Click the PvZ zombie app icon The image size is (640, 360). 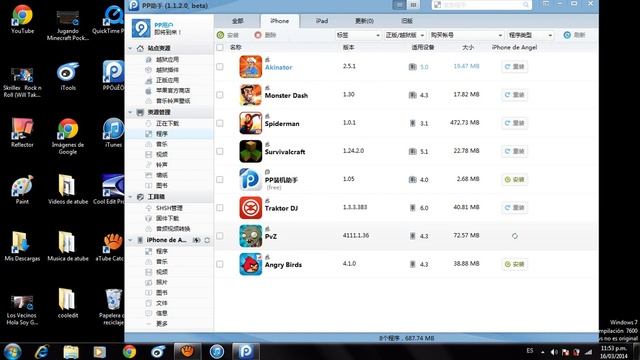[x=250, y=236]
